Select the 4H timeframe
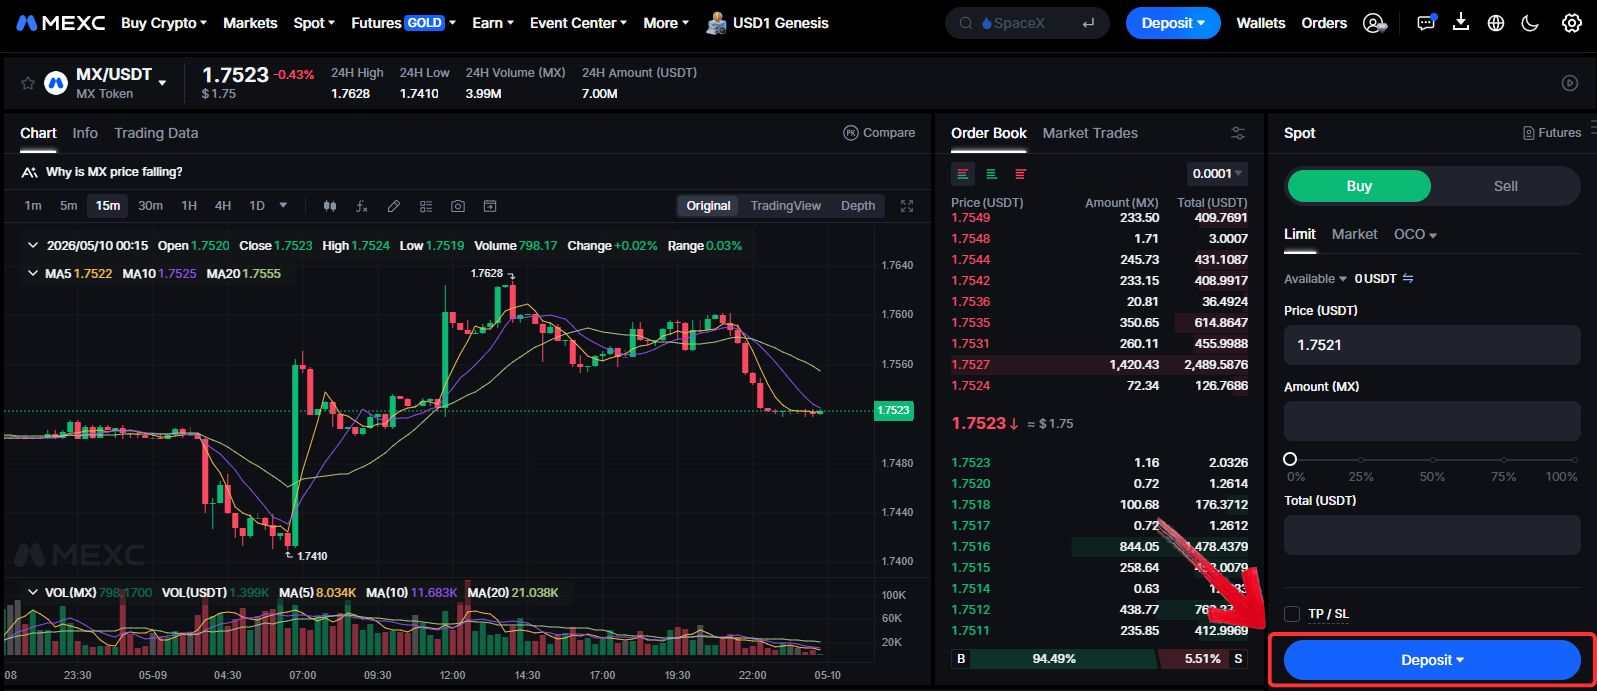 [223, 206]
